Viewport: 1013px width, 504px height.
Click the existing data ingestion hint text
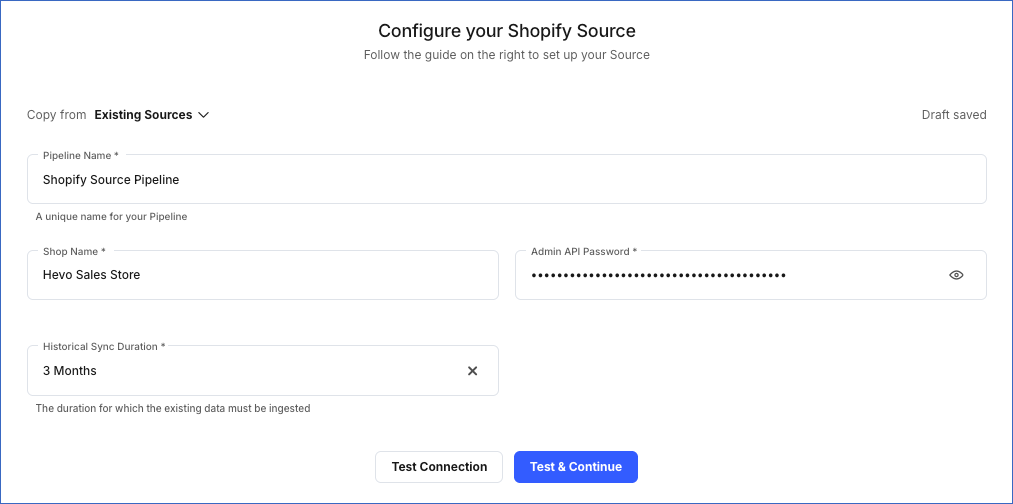click(173, 408)
